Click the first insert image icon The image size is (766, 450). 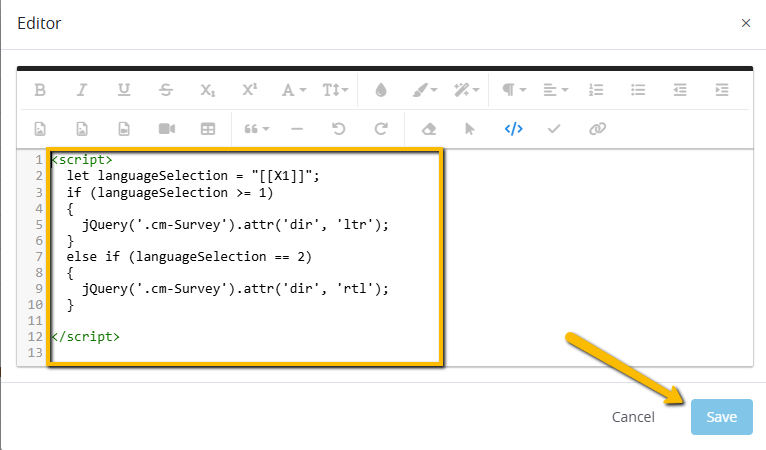(x=40, y=129)
